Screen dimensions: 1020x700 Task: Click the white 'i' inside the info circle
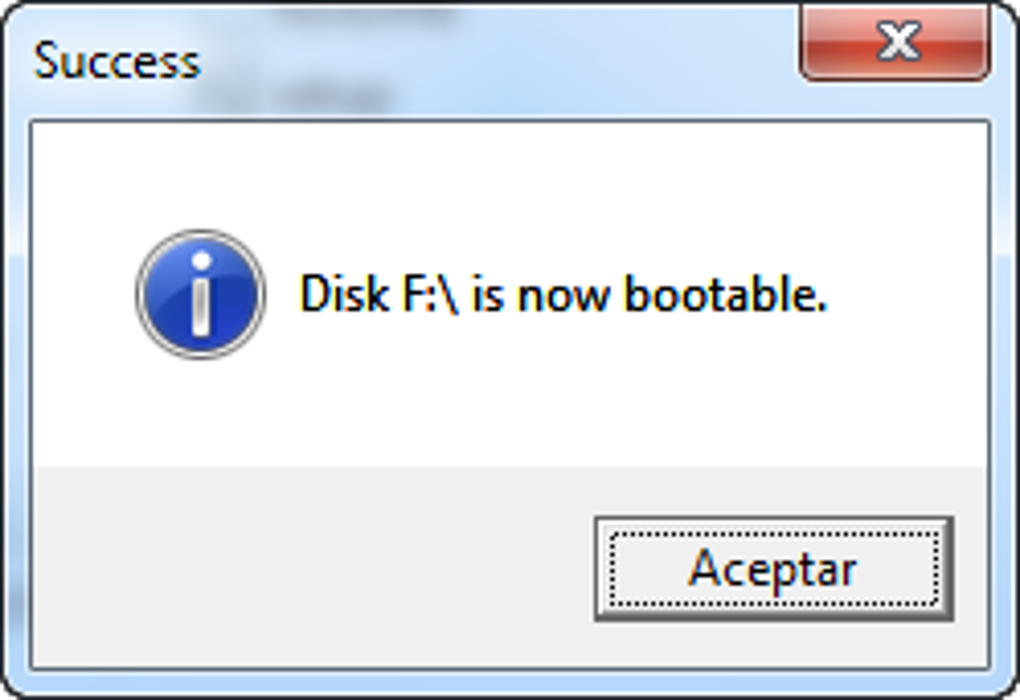201,294
